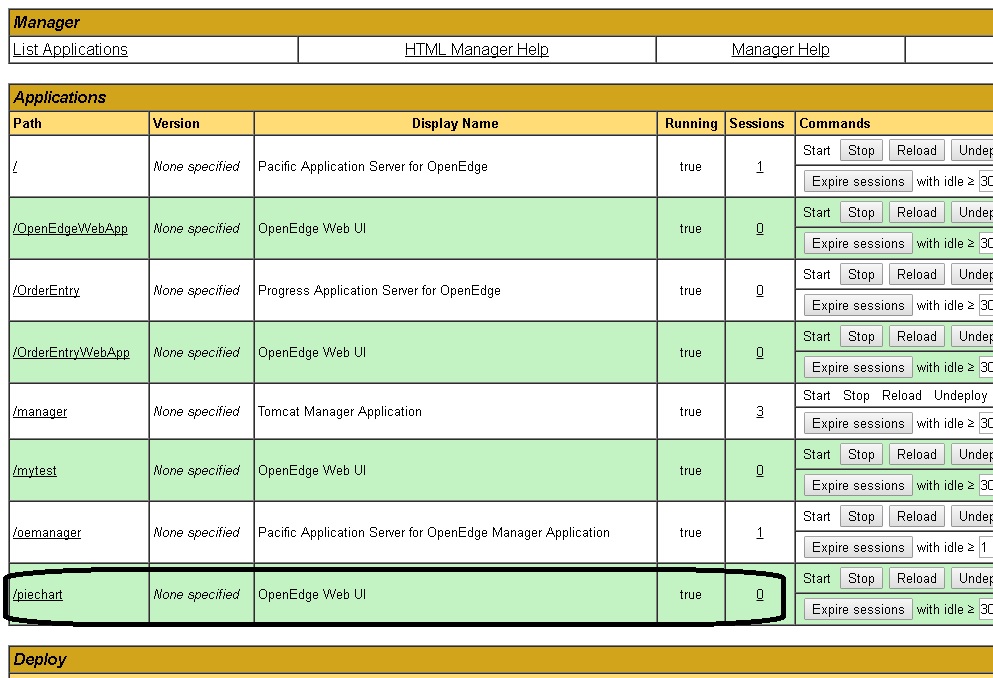Expire sessions for /OrderEntry
This screenshot has width=993, height=678.
pos(858,306)
